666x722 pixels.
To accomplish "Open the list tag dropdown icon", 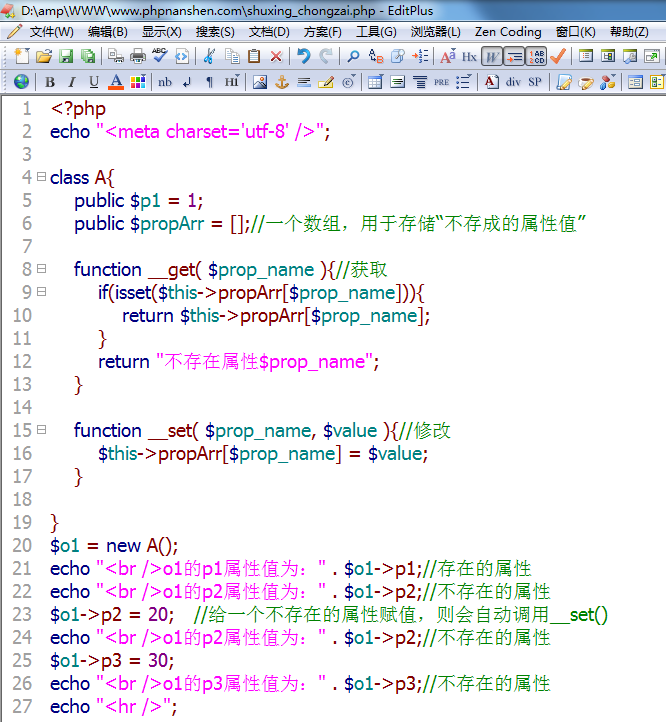I will click(463, 82).
